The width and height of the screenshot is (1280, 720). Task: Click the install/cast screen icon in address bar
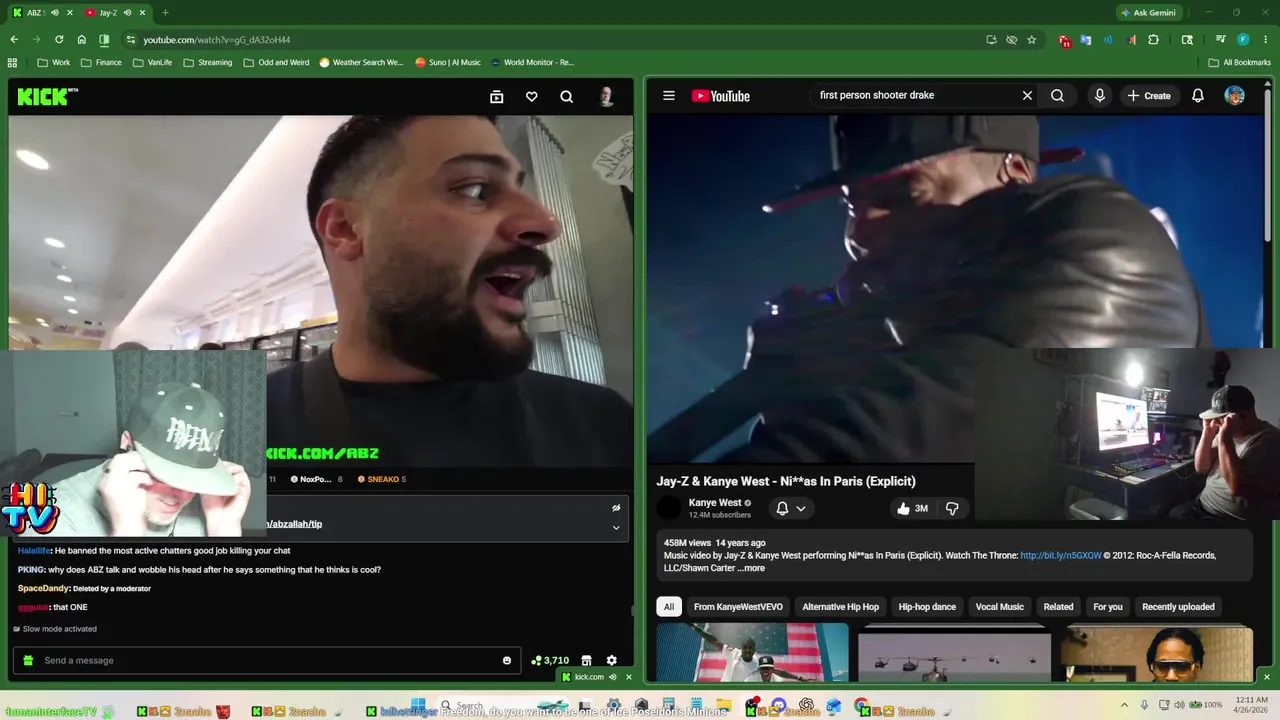991,40
